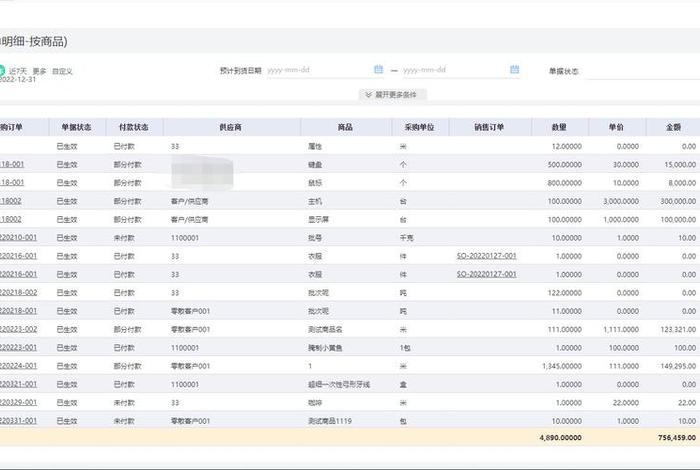Image resolution: width=700 pixels, height=470 pixels.
Task: Click the unit price 22.0000 cell
Action: tap(626, 403)
